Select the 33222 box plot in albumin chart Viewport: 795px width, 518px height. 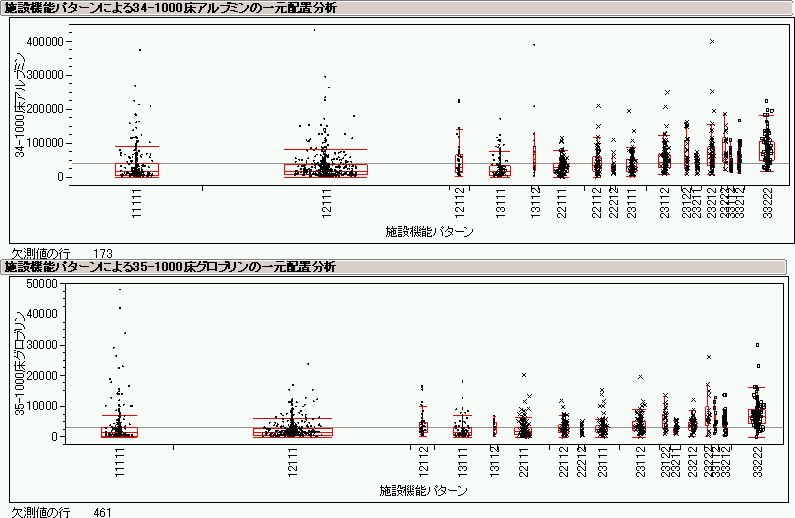(x=766, y=150)
